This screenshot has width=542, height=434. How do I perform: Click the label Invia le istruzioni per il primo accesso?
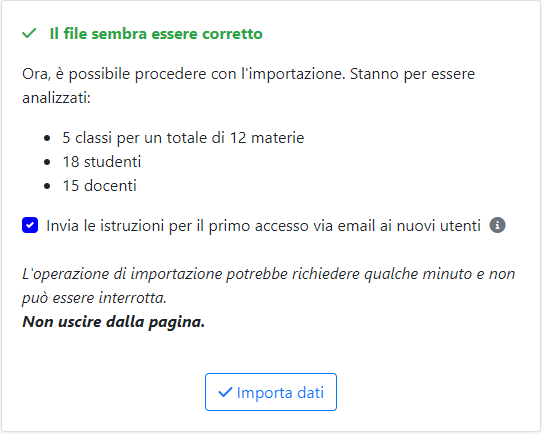(x=263, y=226)
